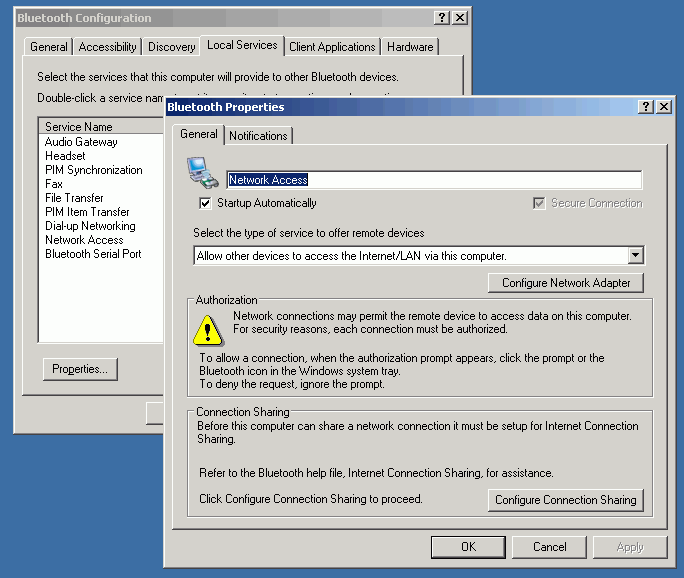Select the Fax service
This screenshot has height=578, width=684.
[54, 184]
